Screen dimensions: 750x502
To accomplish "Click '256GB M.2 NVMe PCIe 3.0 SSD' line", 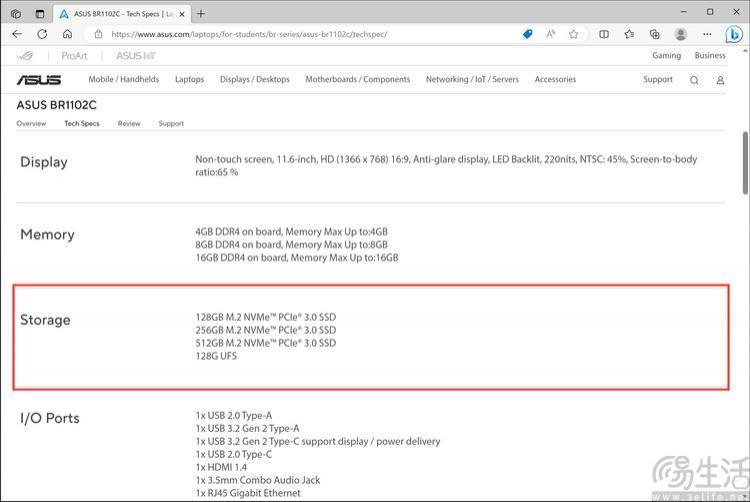I will point(265,330).
